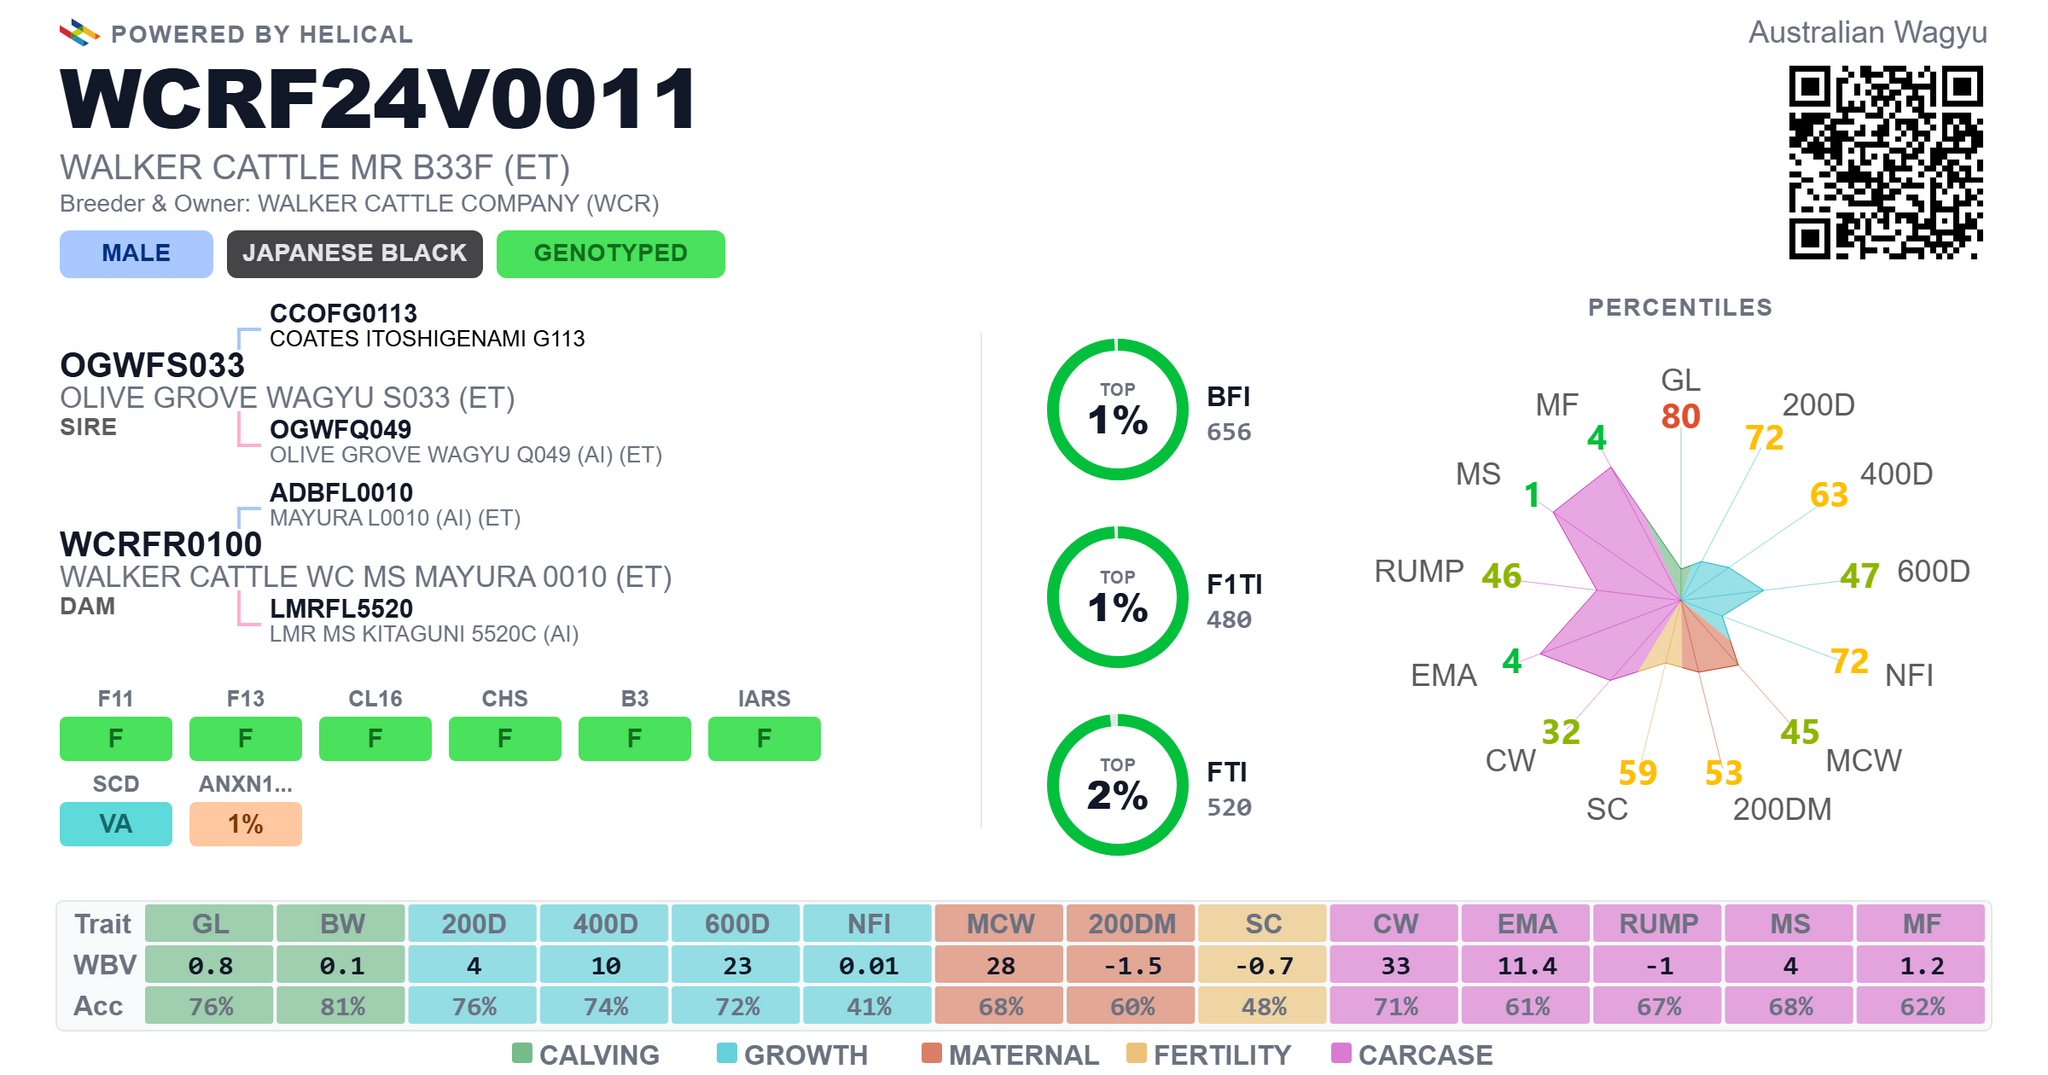2048x1075 pixels.
Task: Open sire OGWFS033 link
Action: pos(152,366)
